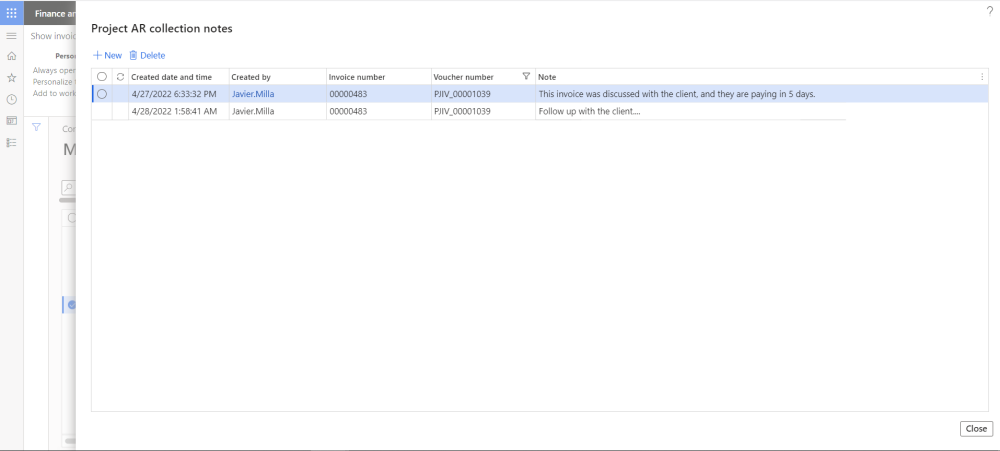The height and width of the screenshot is (451, 1000).
Task: Open the app launcher waffle menu
Action: point(11,13)
